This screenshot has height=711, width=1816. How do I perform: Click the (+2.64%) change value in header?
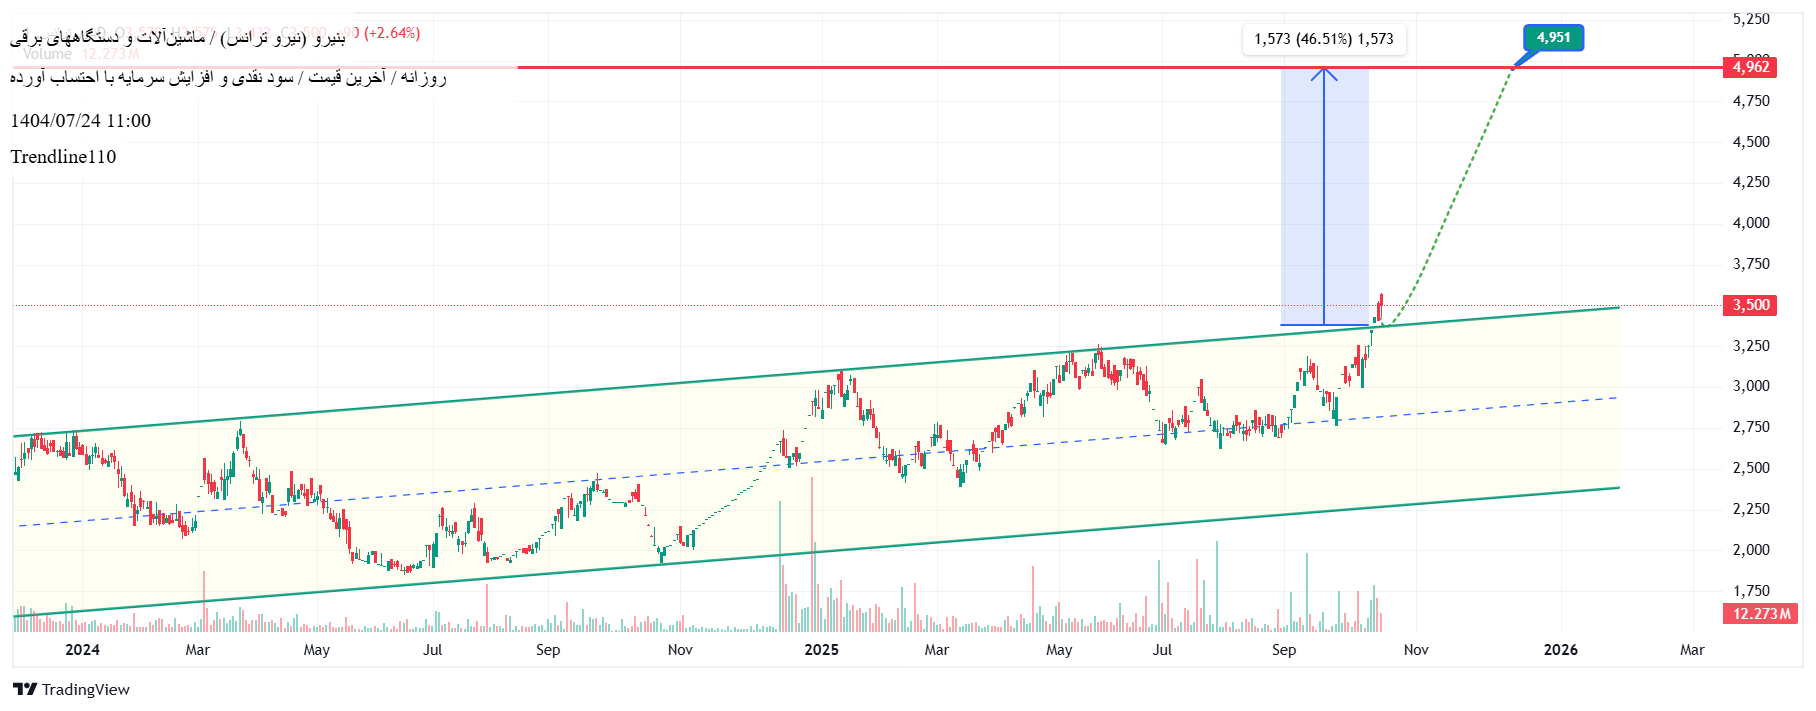click(392, 33)
